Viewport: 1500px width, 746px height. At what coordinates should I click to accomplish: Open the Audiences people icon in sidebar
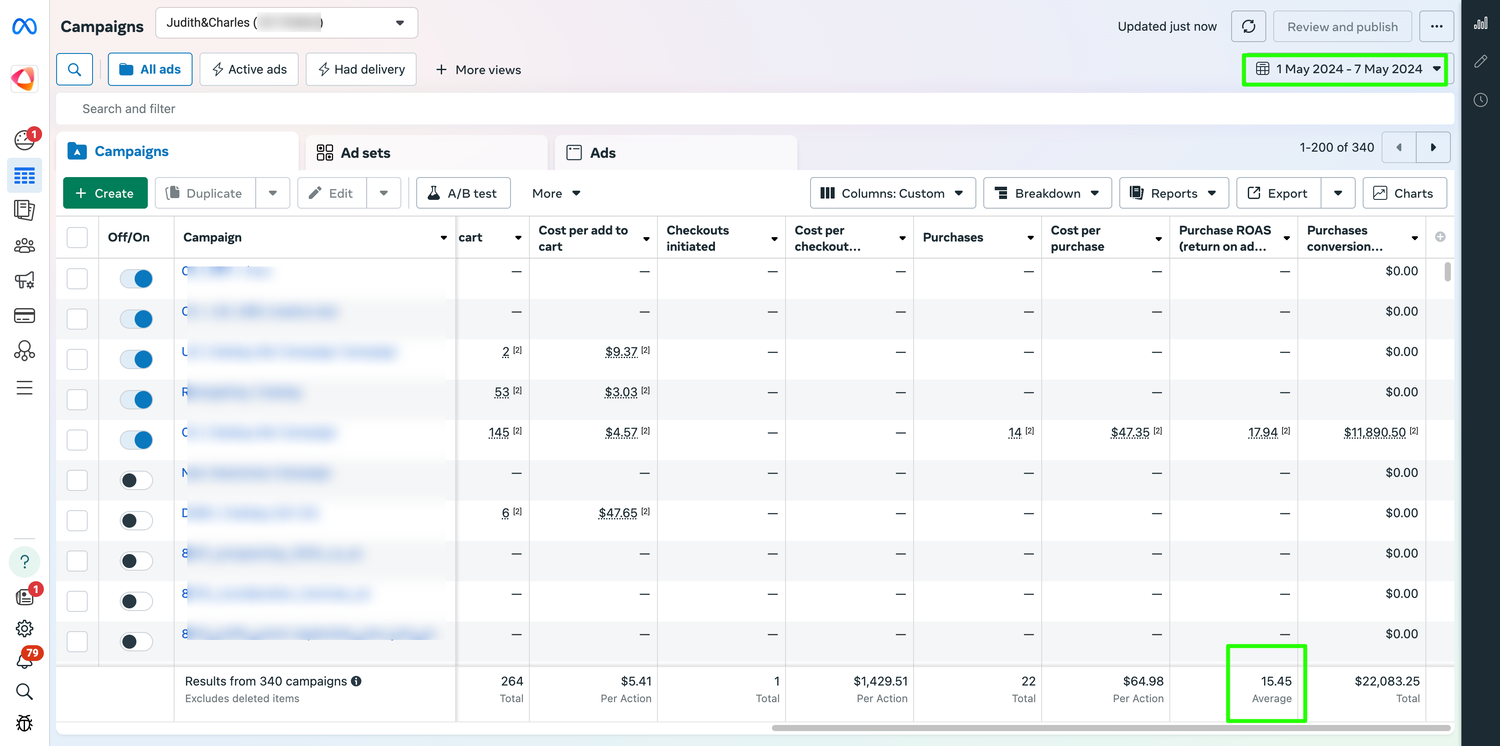point(25,246)
